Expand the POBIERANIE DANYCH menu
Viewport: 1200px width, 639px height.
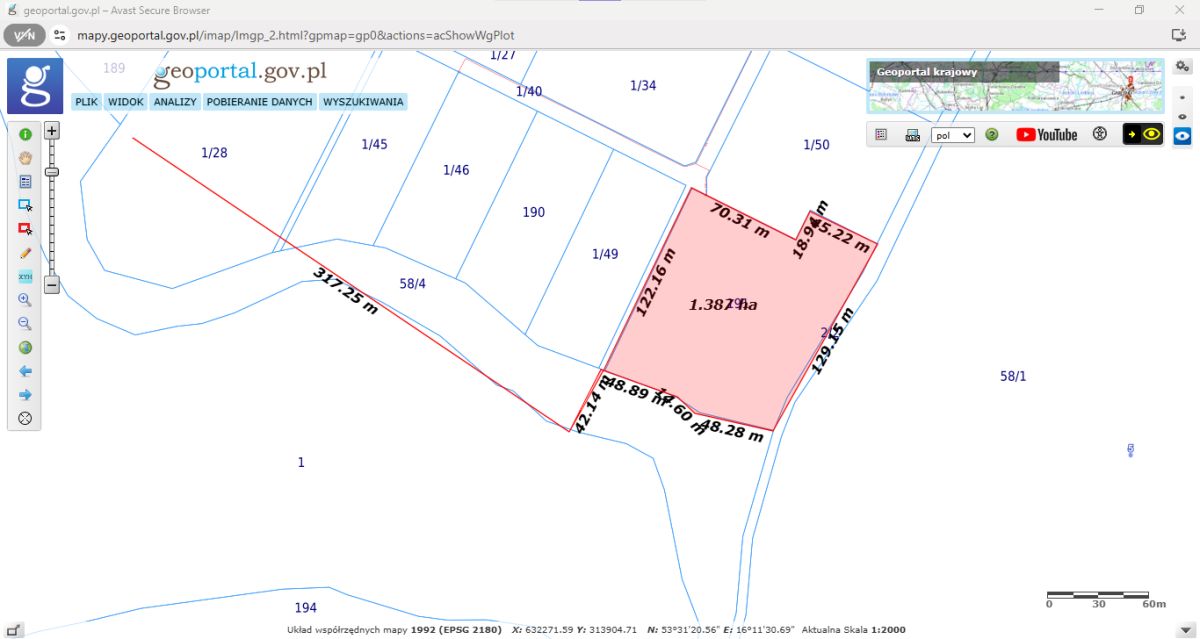click(x=260, y=102)
